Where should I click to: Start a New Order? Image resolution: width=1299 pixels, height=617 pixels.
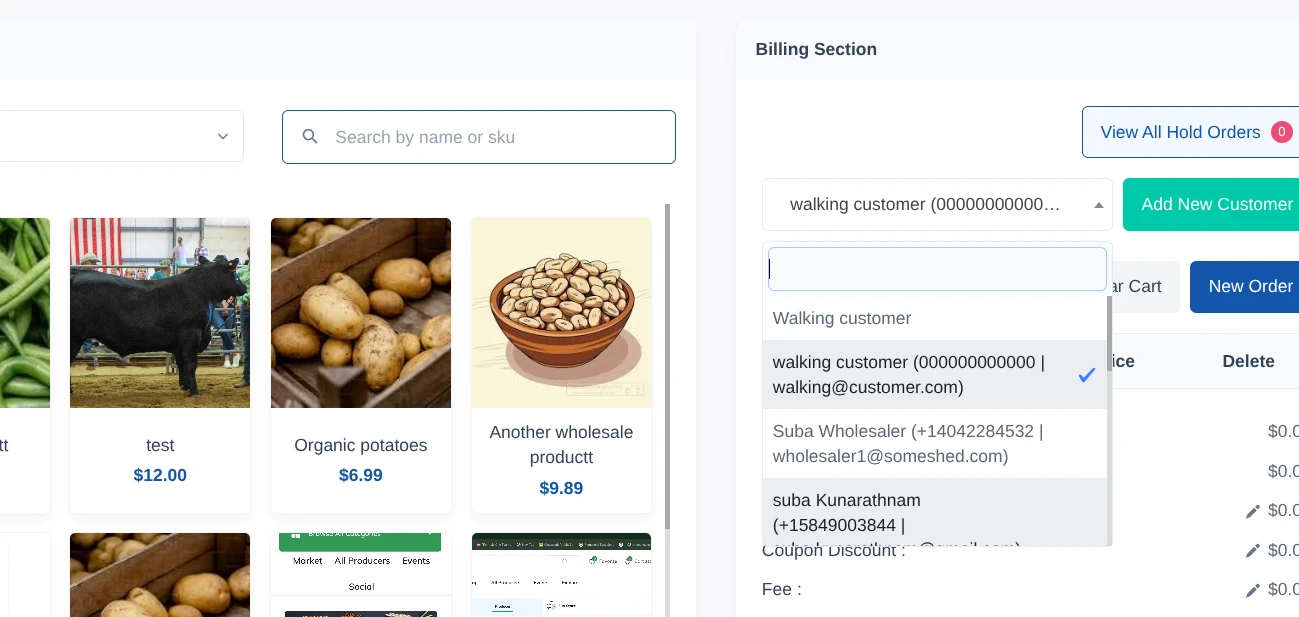tap(1250, 286)
